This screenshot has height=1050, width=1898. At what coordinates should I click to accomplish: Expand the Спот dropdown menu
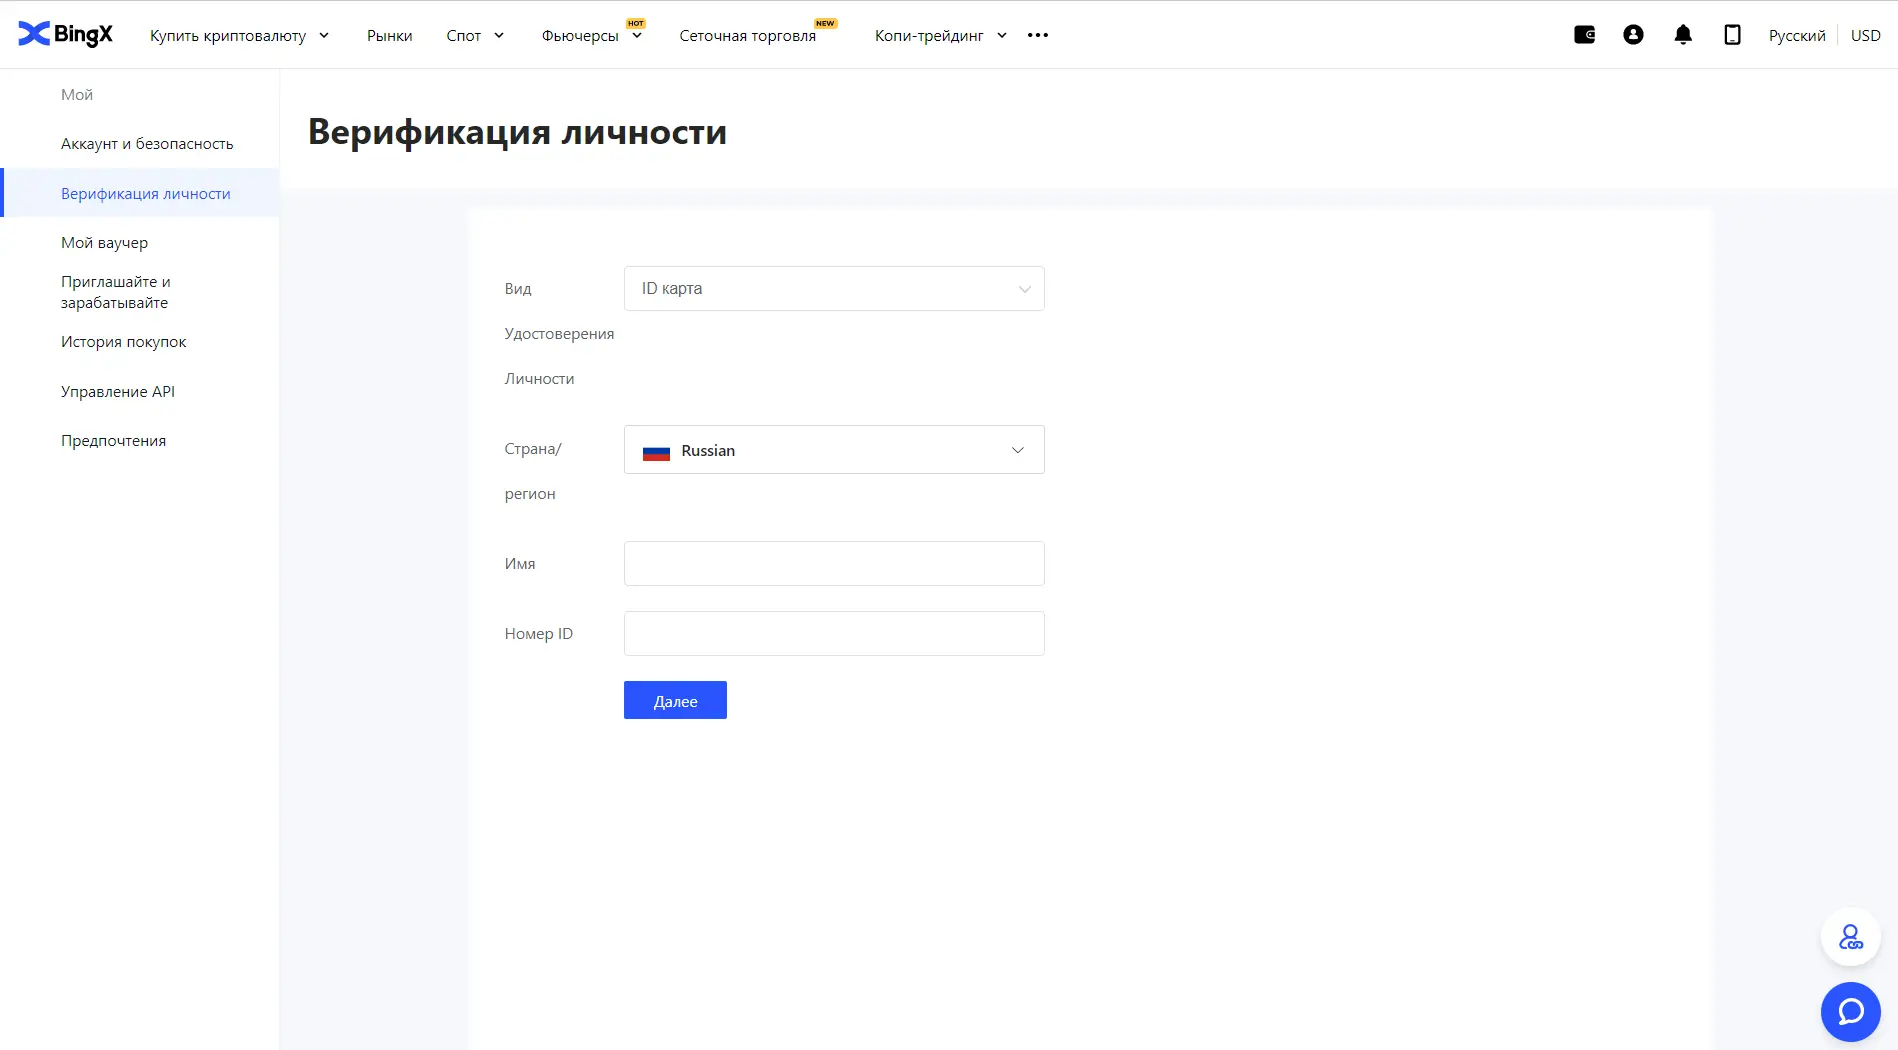point(475,36)
